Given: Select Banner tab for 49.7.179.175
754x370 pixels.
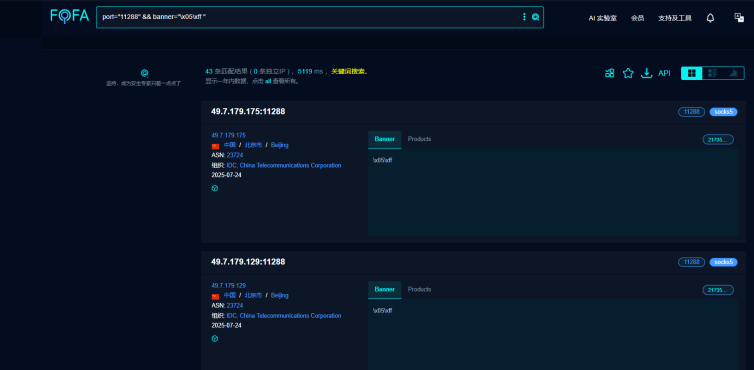Looking at the screenshot, I should pyautogui.click(x=385, y=139).
